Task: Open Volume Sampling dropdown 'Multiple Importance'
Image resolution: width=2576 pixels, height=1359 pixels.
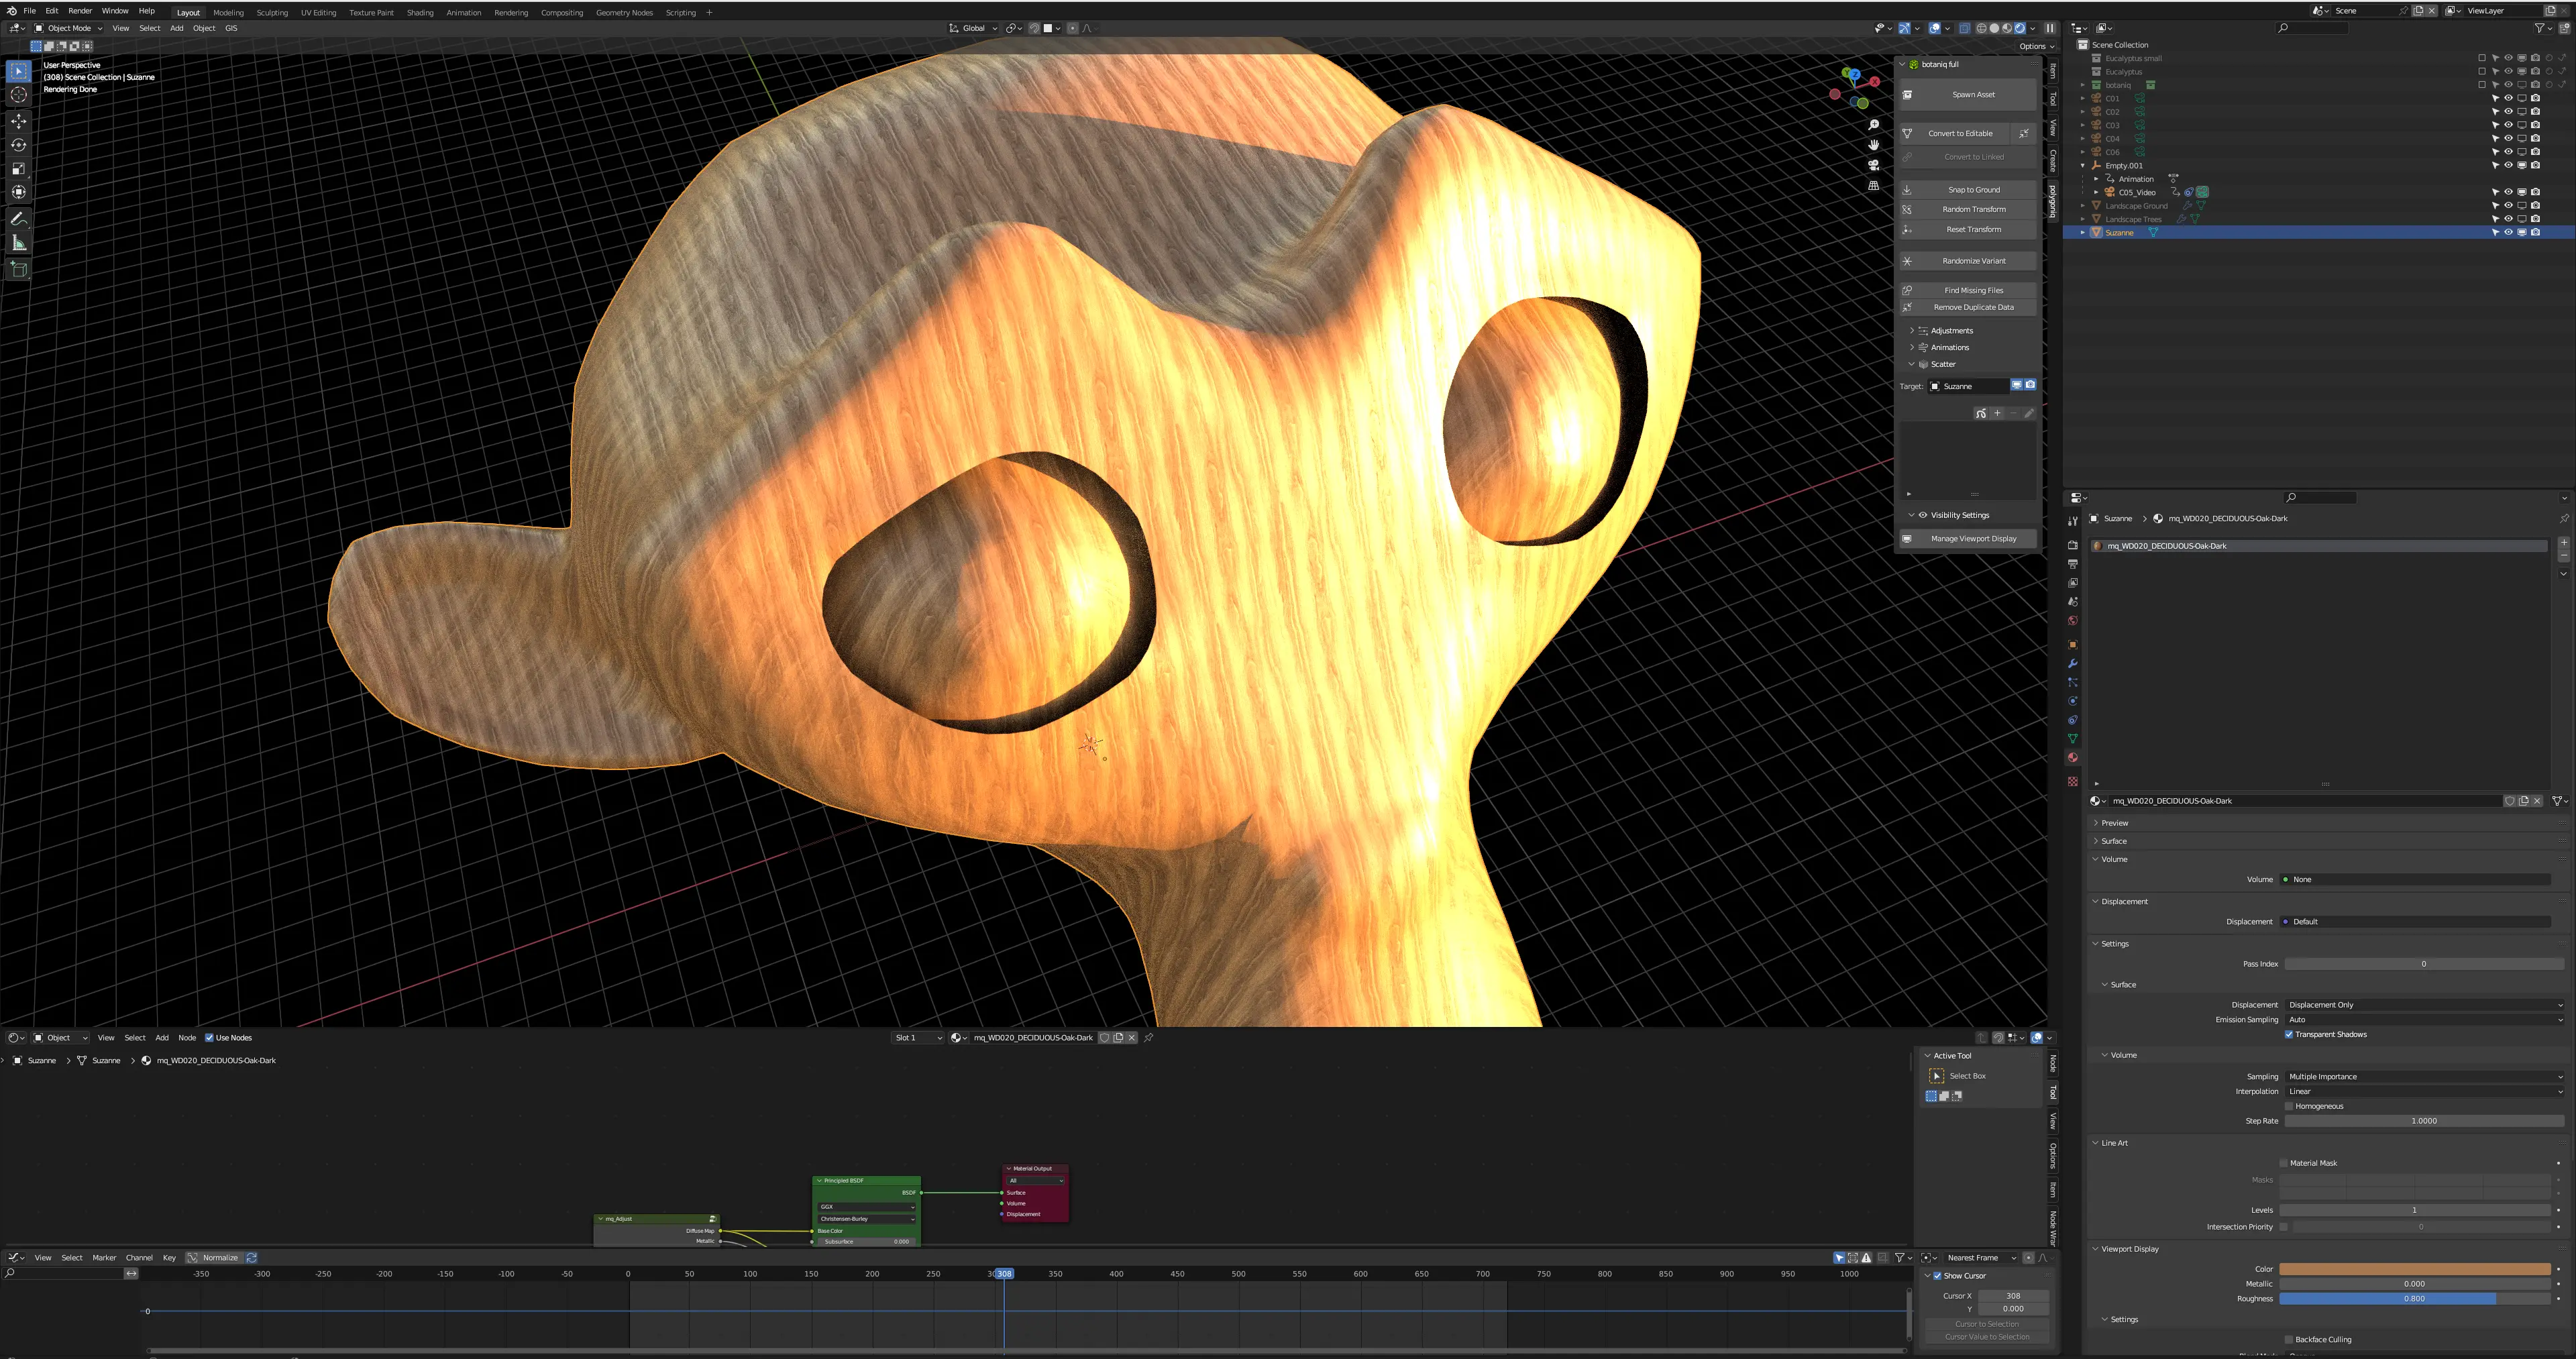Action: (x=2424, y=1077)
